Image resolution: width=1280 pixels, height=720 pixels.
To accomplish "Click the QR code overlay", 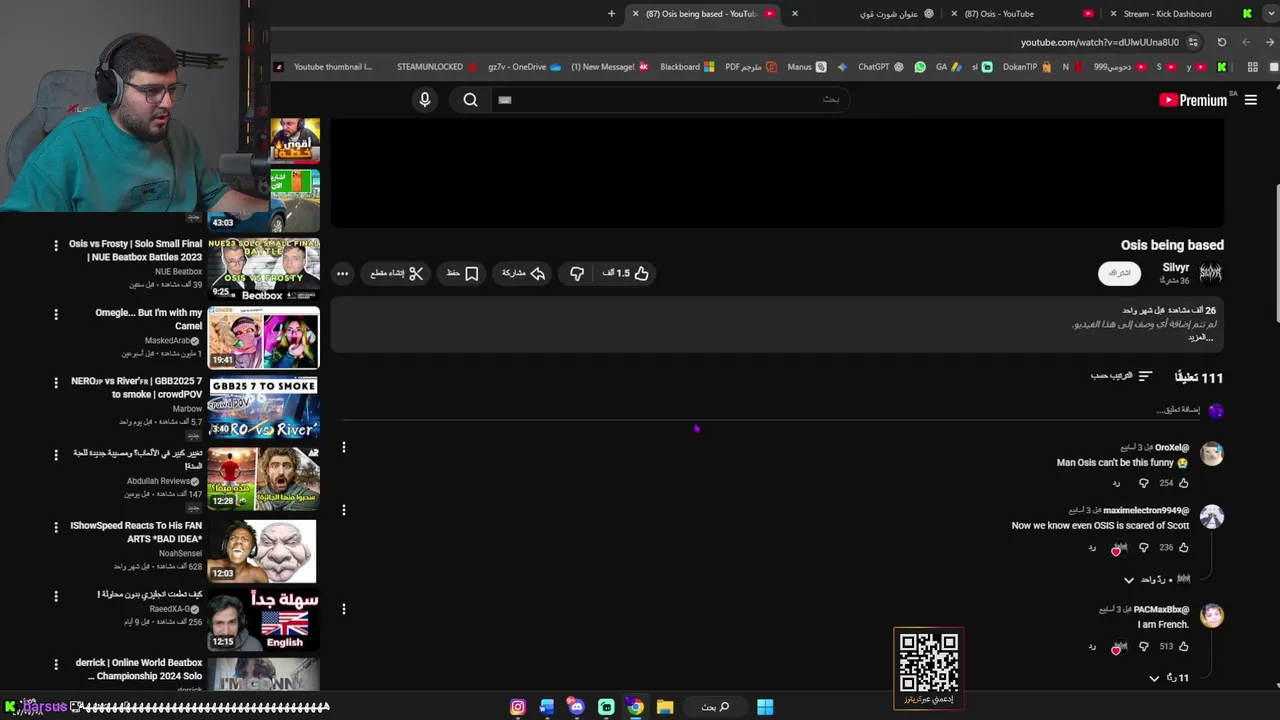I will 929,668.
